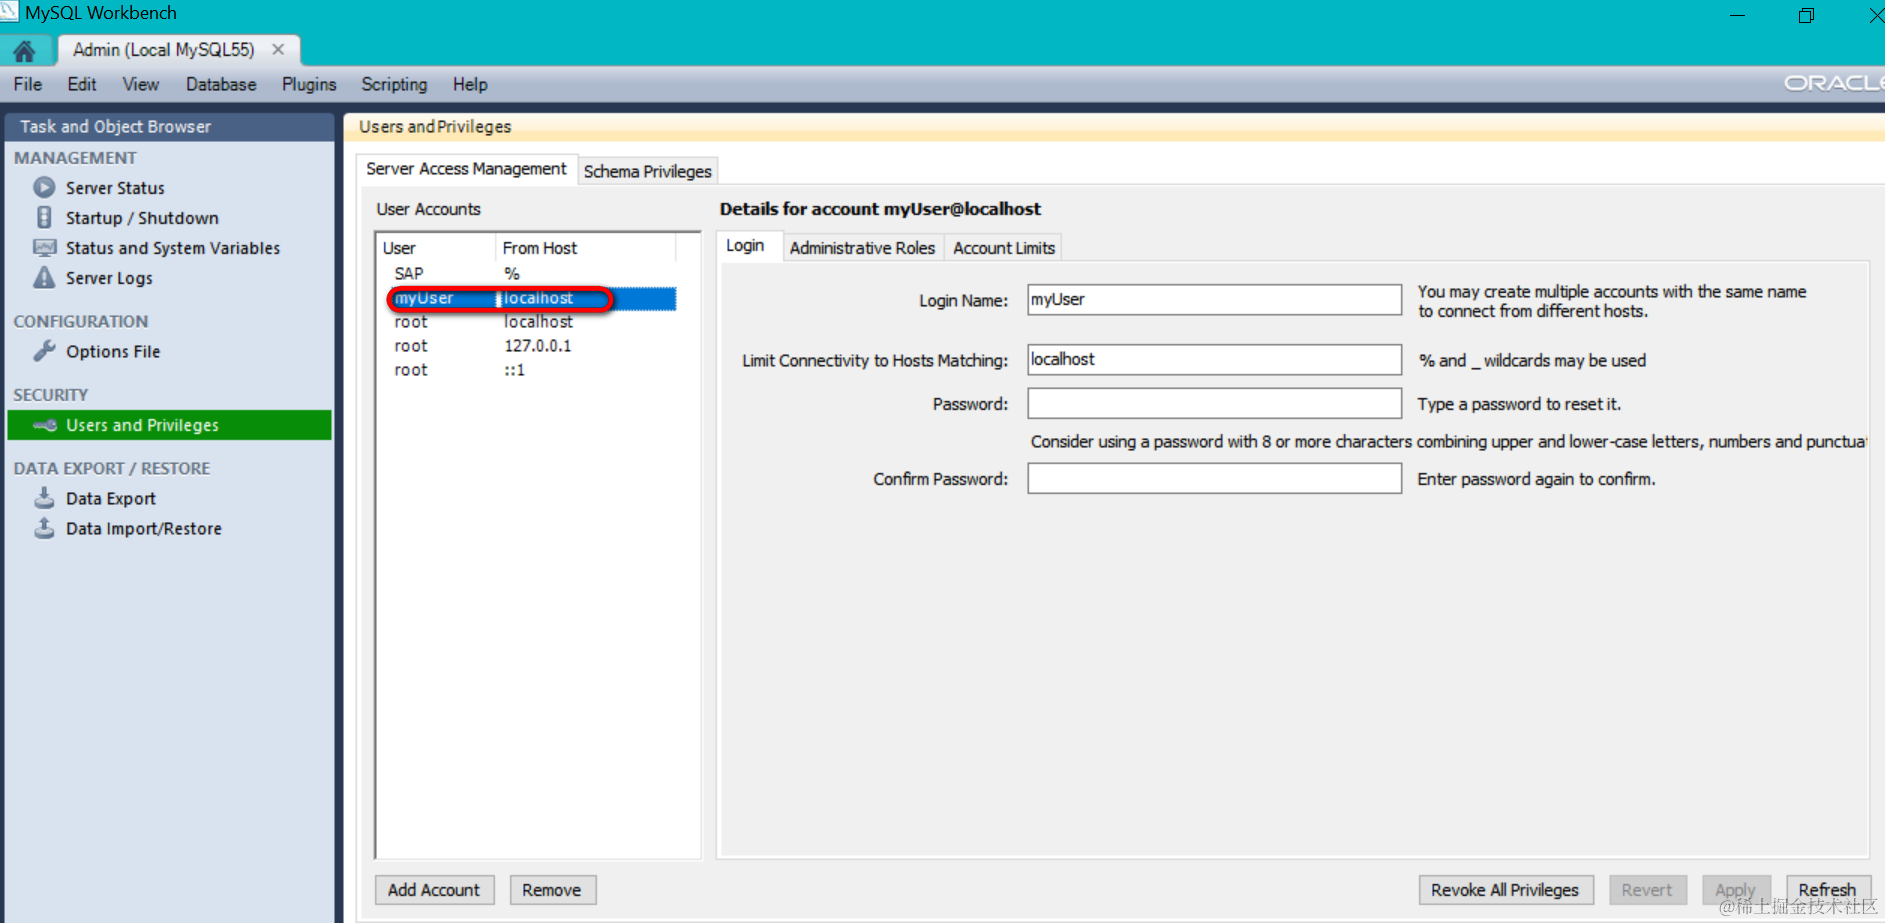Screen dimensions: 1885x923
Task: Click the Startup / Shutdown icon
Action: pos(44,217)
